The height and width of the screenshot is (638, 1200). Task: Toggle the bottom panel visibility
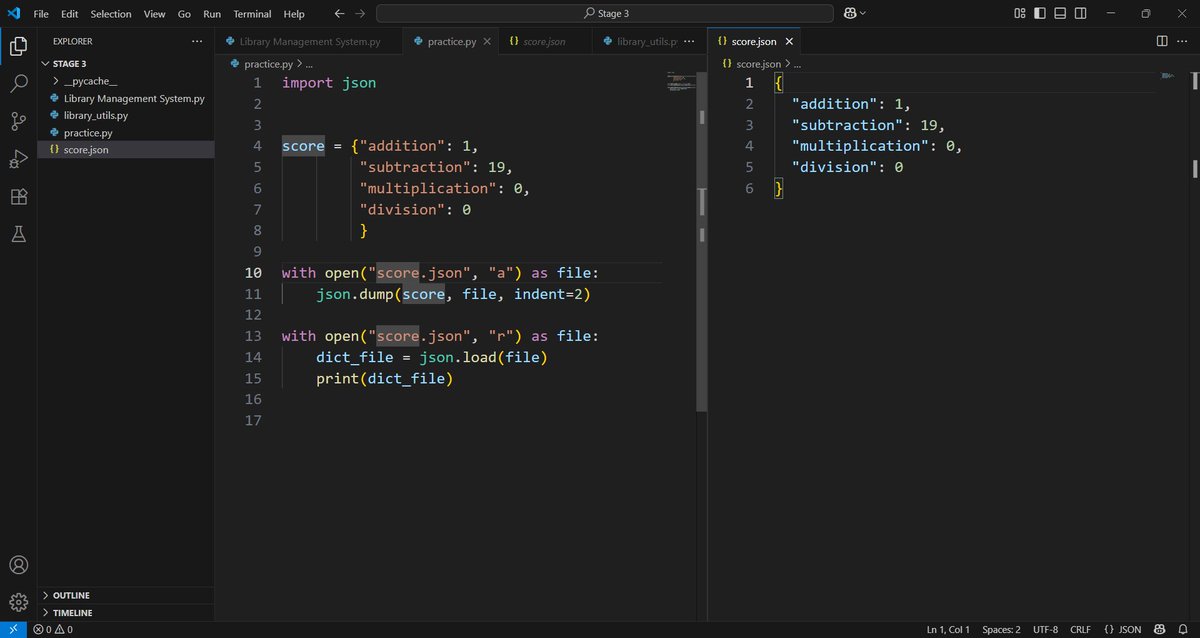click(x=1061, y=14)
